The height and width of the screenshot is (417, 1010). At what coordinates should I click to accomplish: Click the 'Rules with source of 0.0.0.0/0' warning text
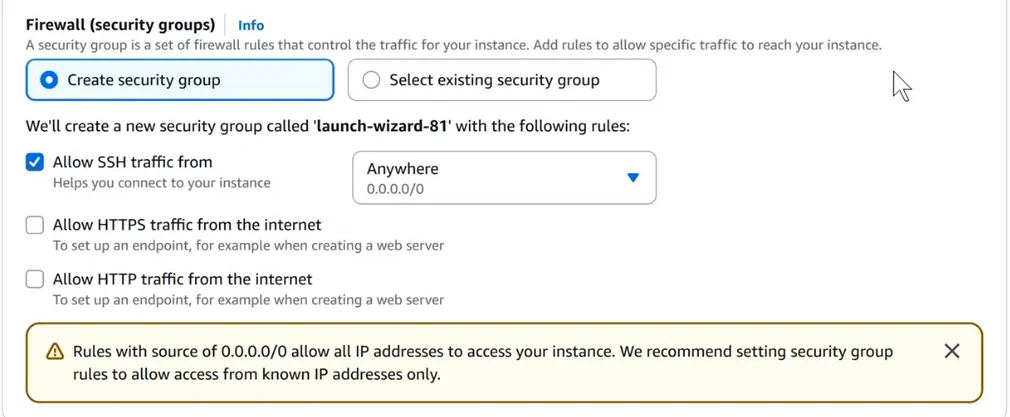(x=483, y=362)
